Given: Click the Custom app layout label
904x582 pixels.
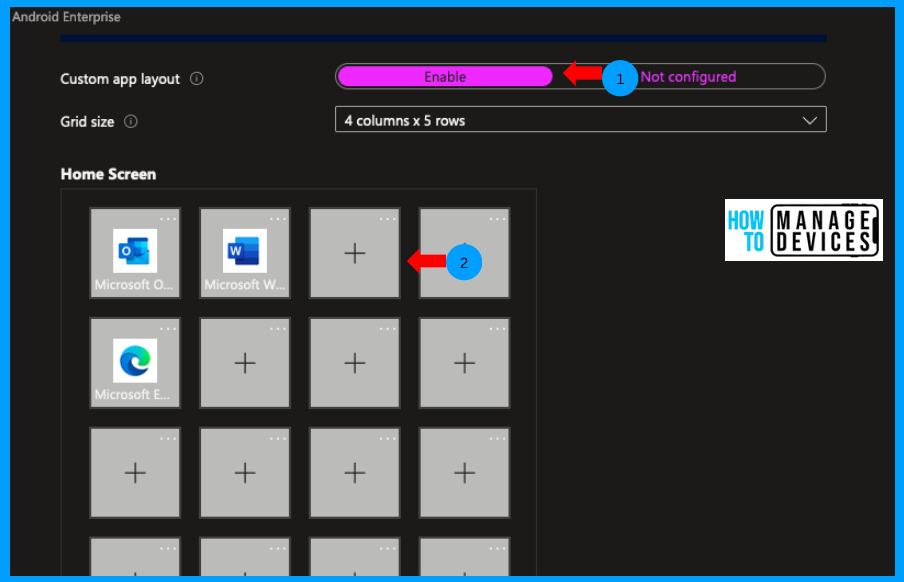Looking at the screenshot, I should 120,79.
